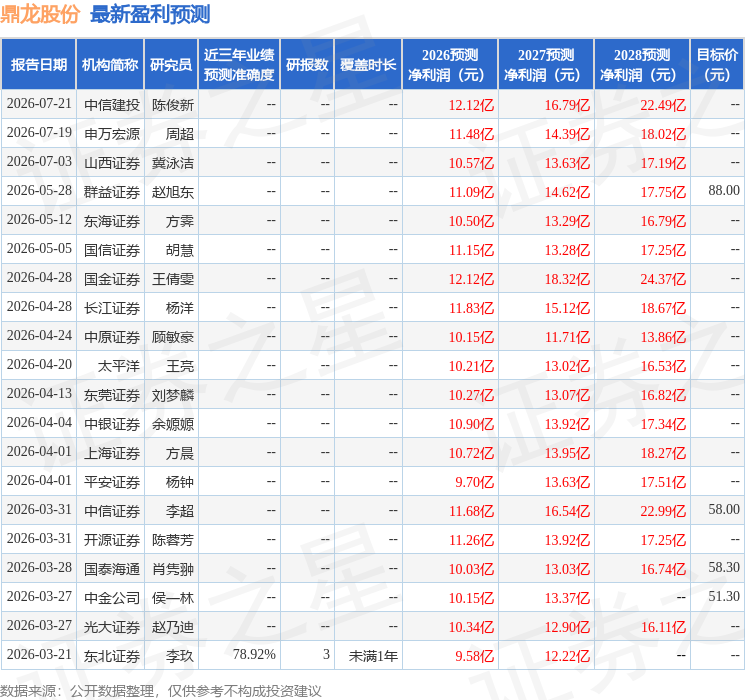The image size is (745, 700).
Task: Open the 中金公司 institution entry
Action: [x=112, y=598]
